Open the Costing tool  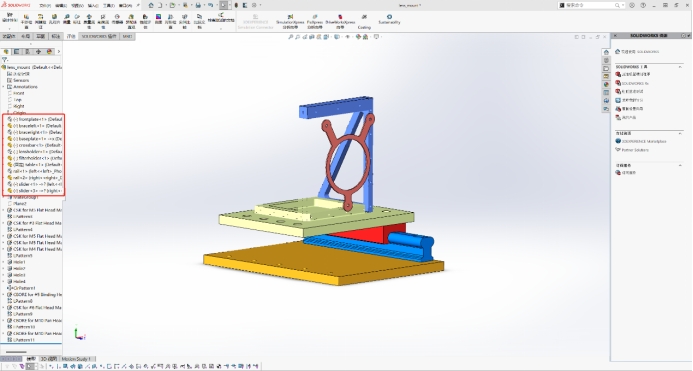coord(364,21)
